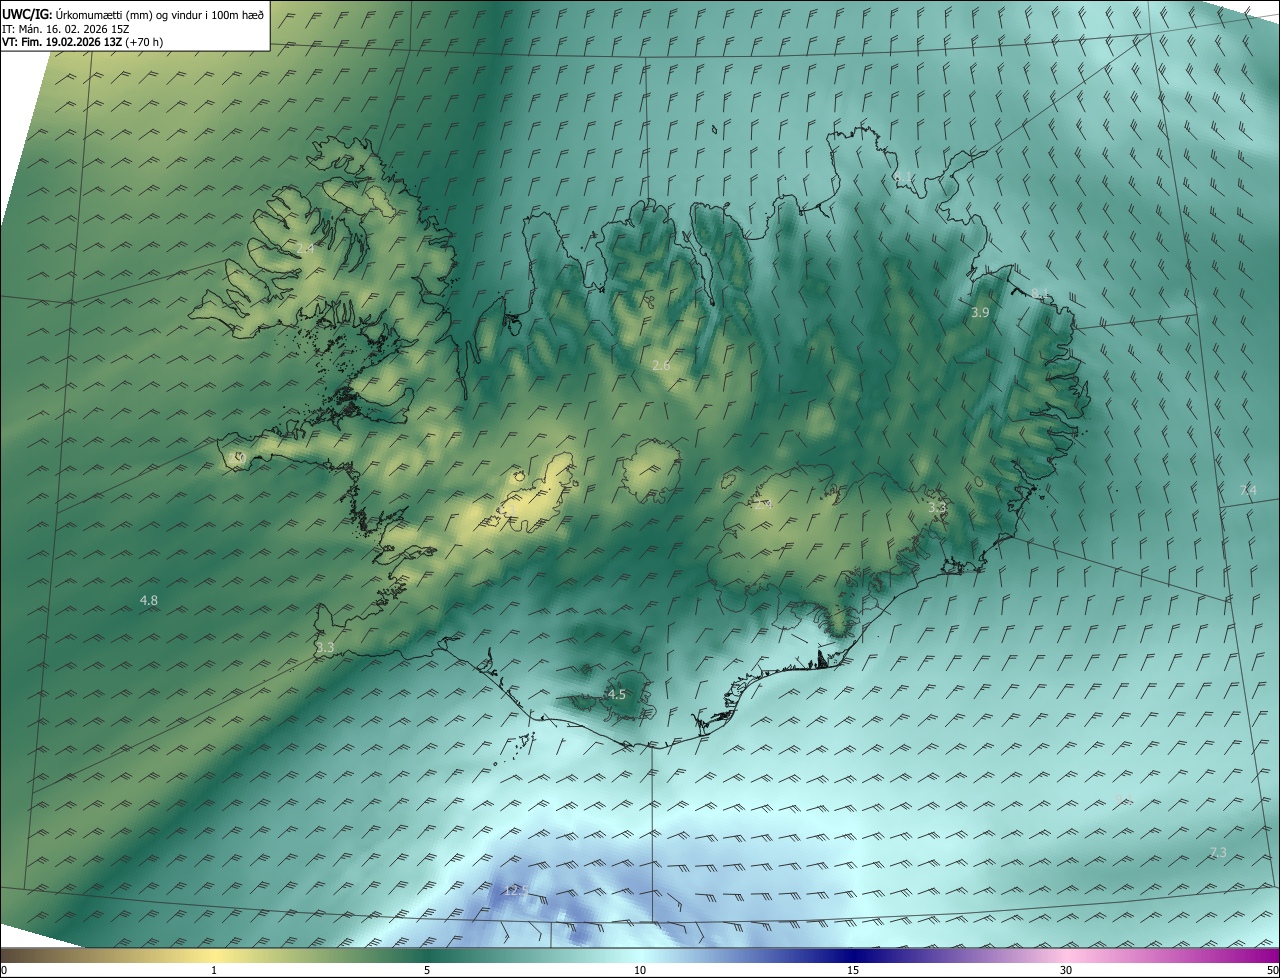This screenshot has height=978, width=1280.
Task: Click the 4.5 value label on the glacier
Action: tap(617, 694)
